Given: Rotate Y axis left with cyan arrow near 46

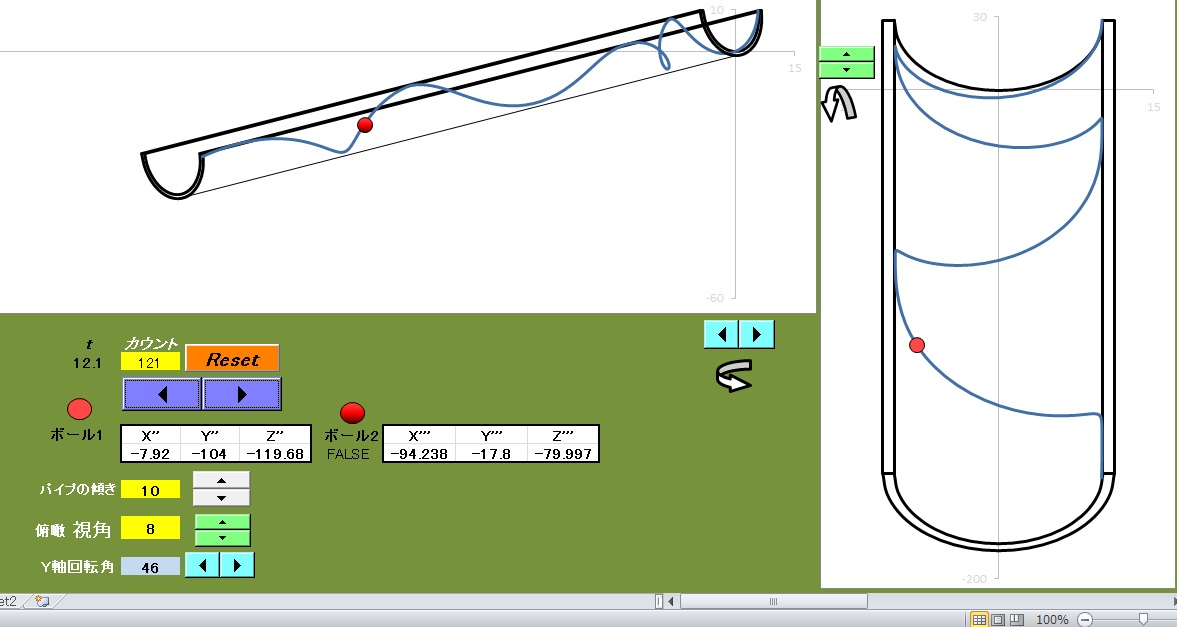Looking at the screenshot, I should [203, 565].
